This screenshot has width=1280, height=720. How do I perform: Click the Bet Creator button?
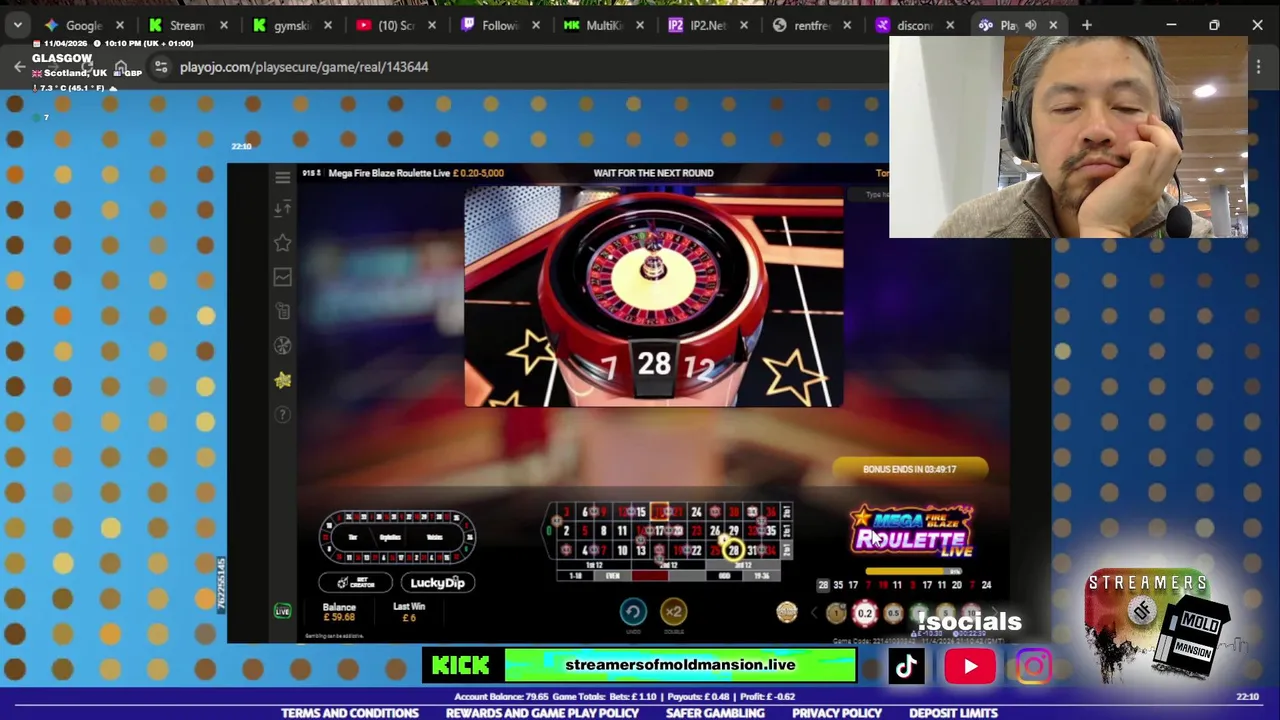pyautogui.click(x=355, y=583)
